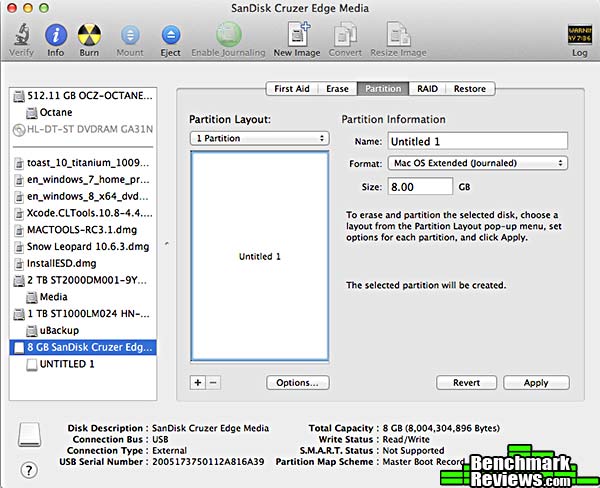Open the Partition Layout dropdown

(260, 138)
